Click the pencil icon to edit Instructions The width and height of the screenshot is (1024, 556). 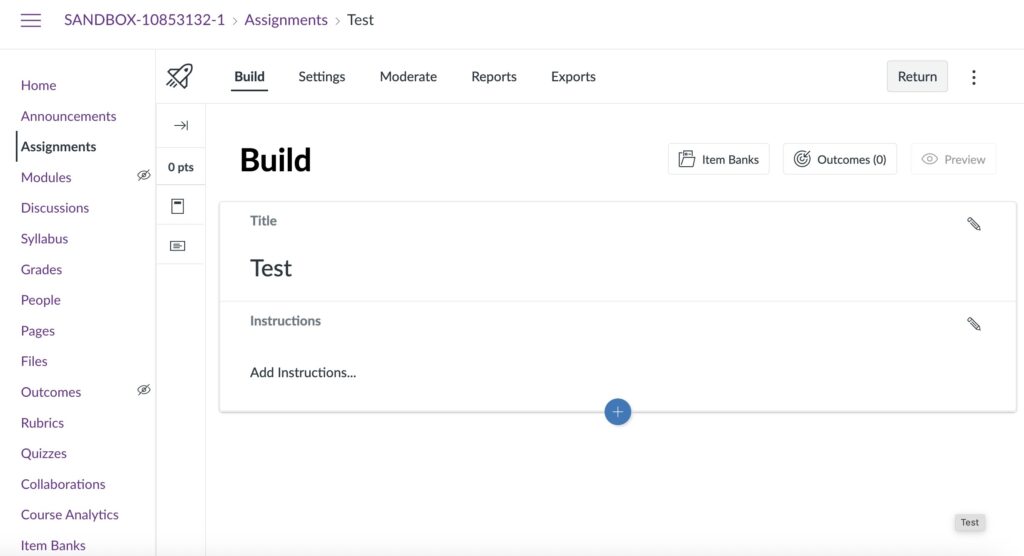pyautogui.click(x=973, y=324)
